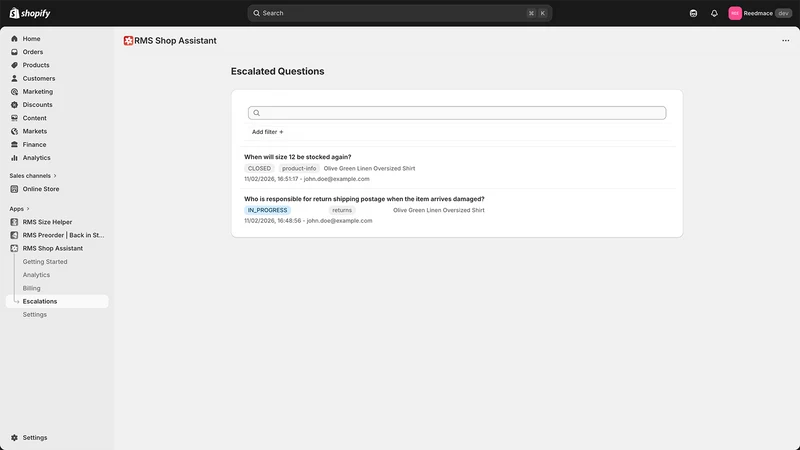This screenshot has width=800, height=450.
Task: Expand the Apps section
Action: [x=20, y=209]
